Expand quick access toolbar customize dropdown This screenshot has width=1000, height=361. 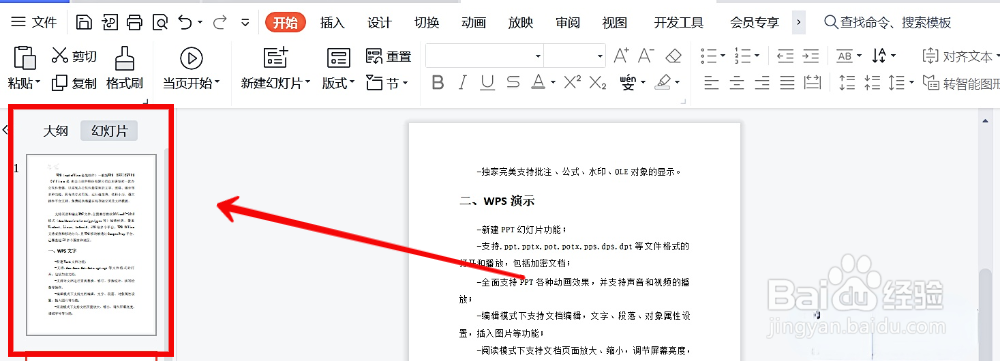[246, 23]
